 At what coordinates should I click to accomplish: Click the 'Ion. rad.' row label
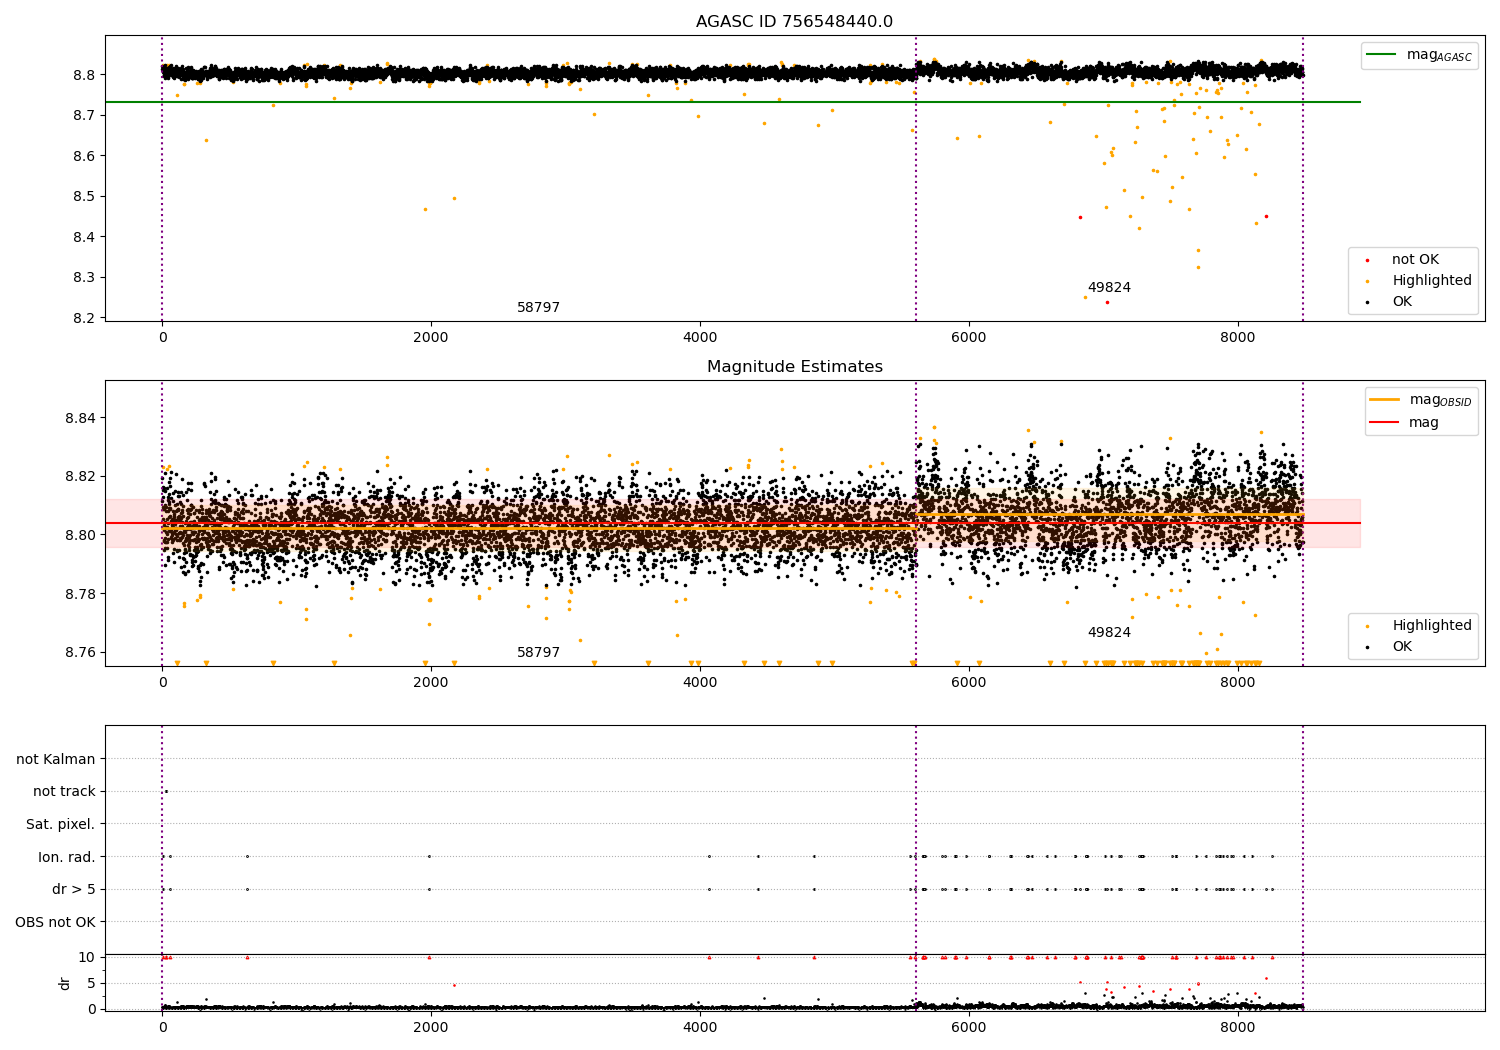click(67, 857)
